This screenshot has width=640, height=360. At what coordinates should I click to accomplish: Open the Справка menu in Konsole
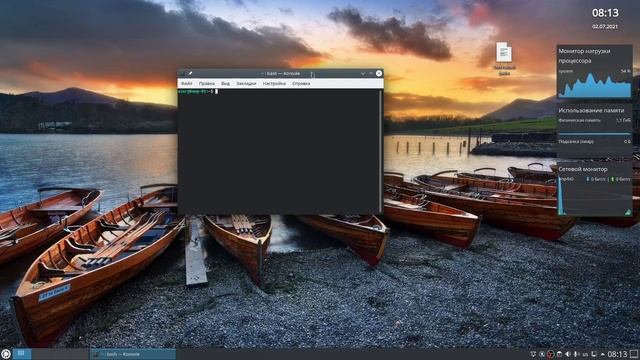coord(301,83)
